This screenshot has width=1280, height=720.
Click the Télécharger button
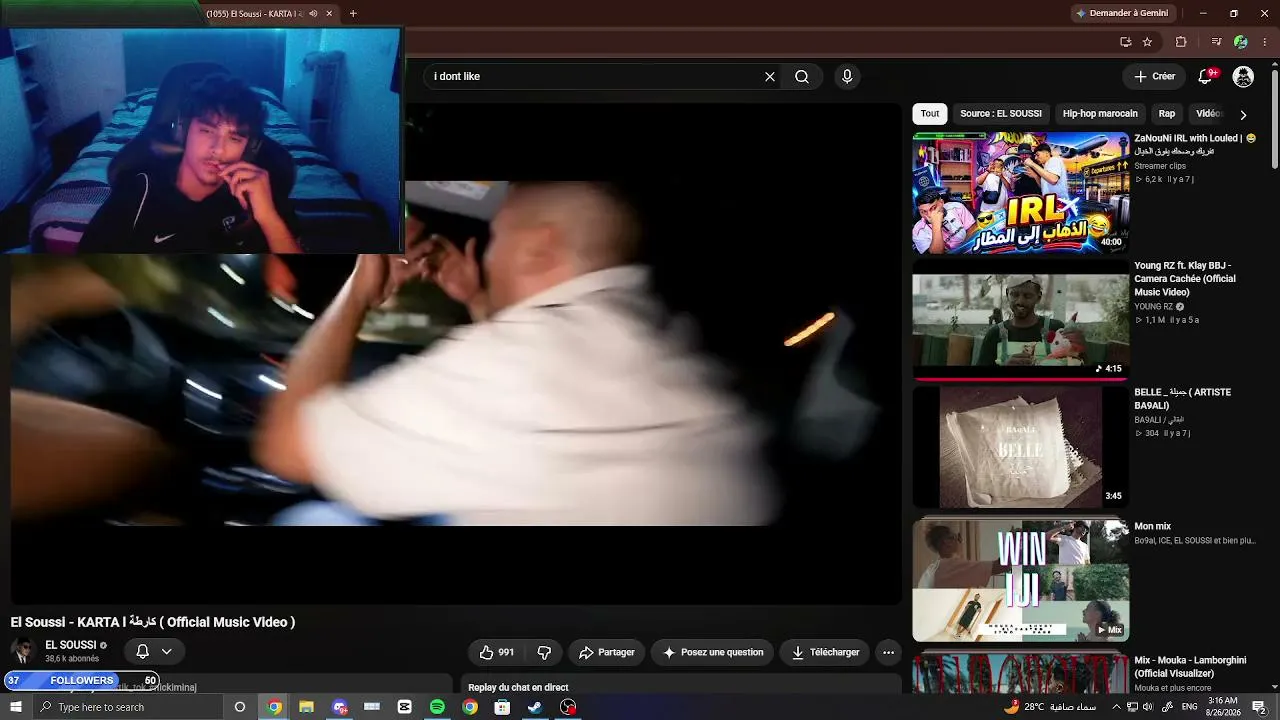(x=825, y=653)
